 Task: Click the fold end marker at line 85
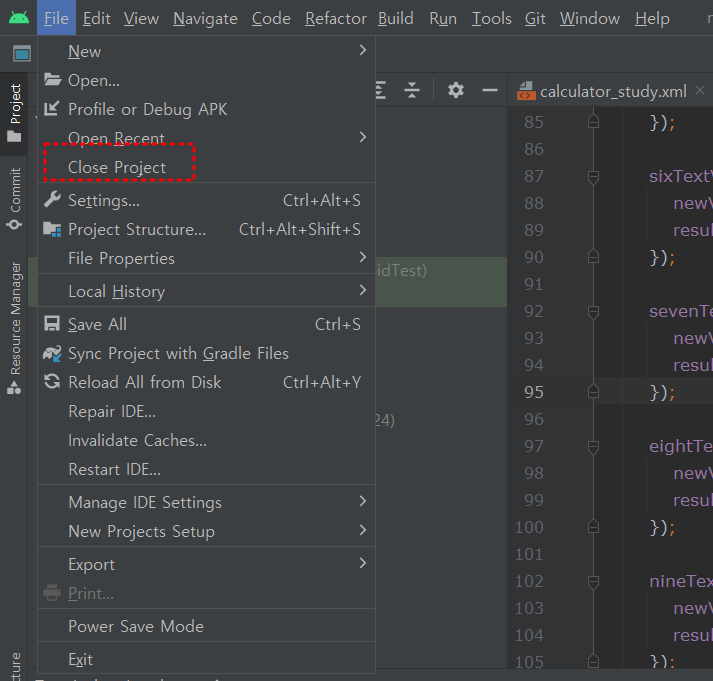593,122
